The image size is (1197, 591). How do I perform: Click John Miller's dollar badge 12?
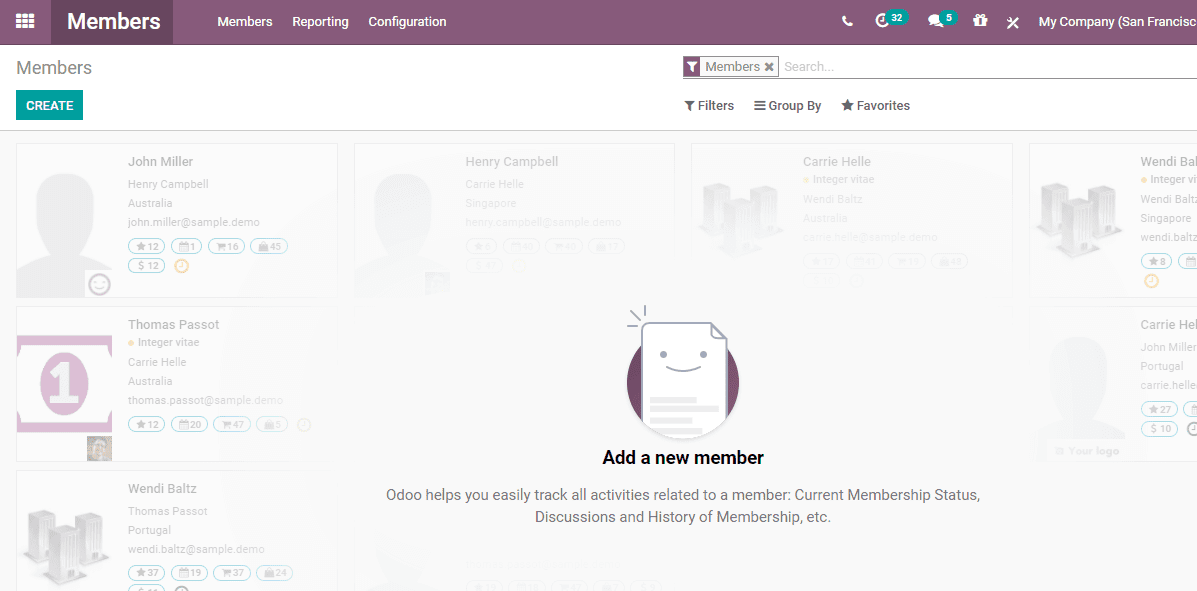pos(147,266)
